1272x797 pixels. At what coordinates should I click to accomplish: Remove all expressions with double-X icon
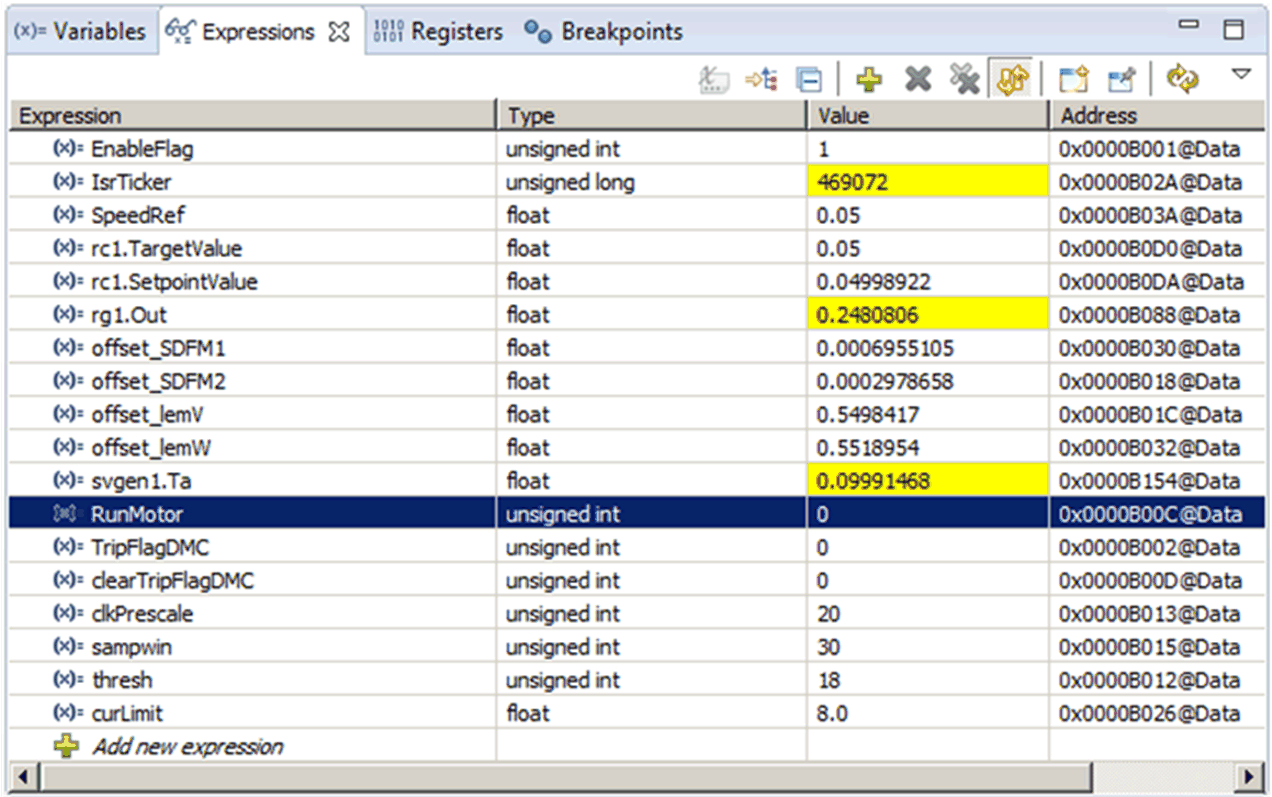point(963,80)
